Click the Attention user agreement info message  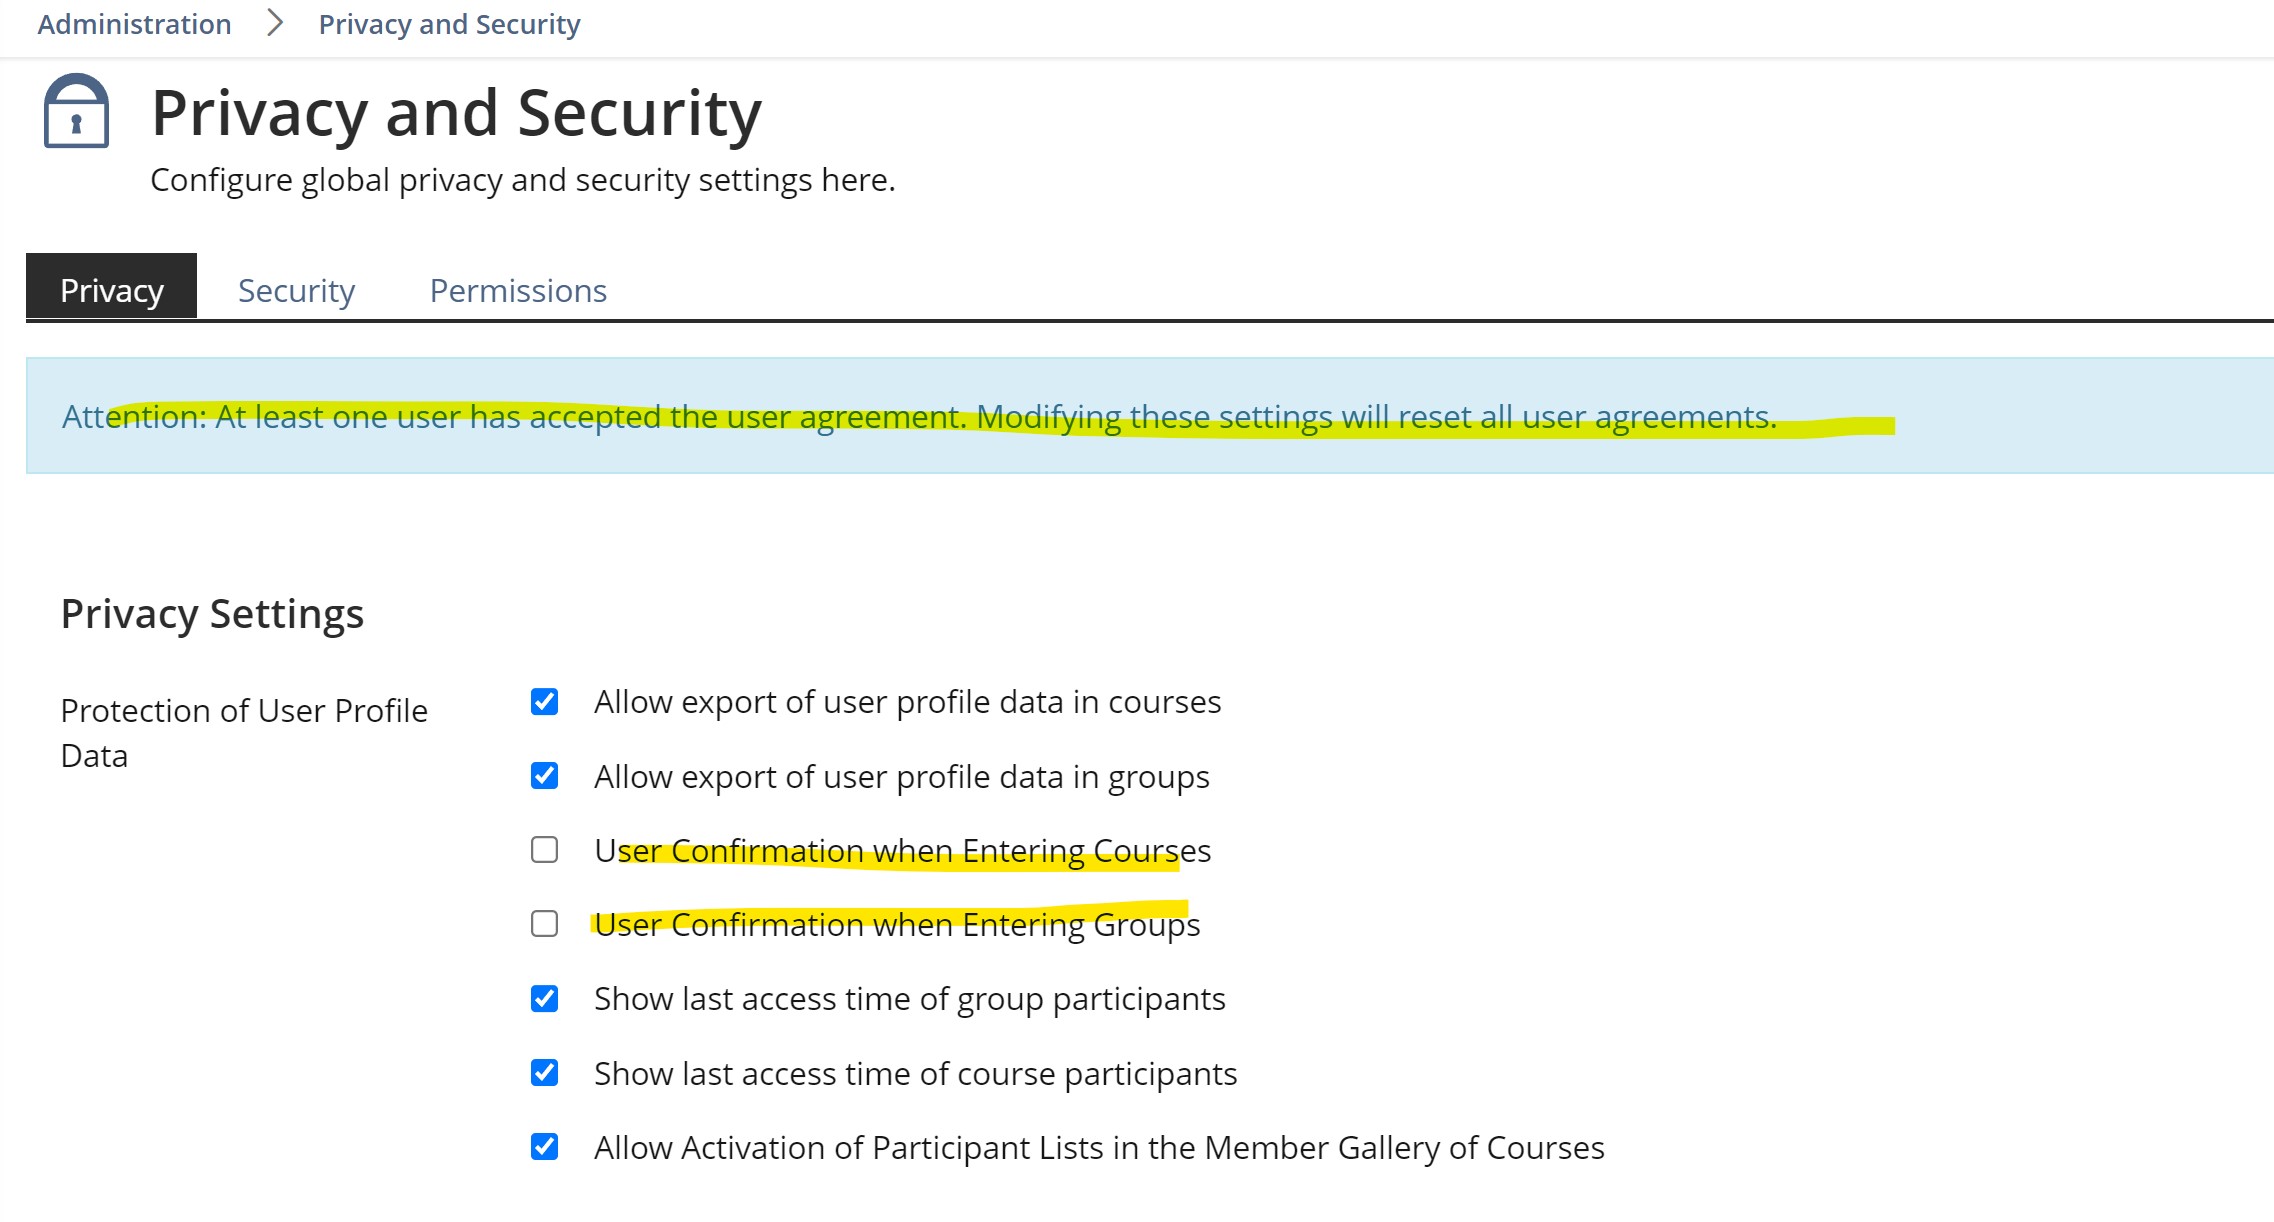[x=918, y=416]
